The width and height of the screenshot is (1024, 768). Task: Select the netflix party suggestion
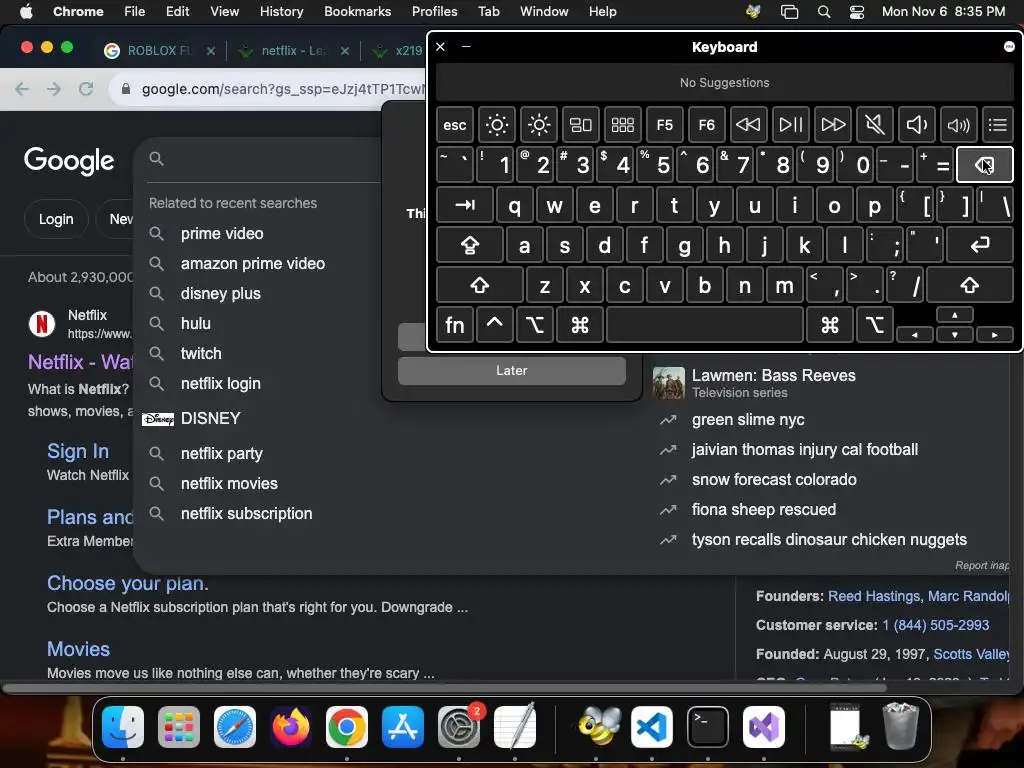click(x=221, y=453)
